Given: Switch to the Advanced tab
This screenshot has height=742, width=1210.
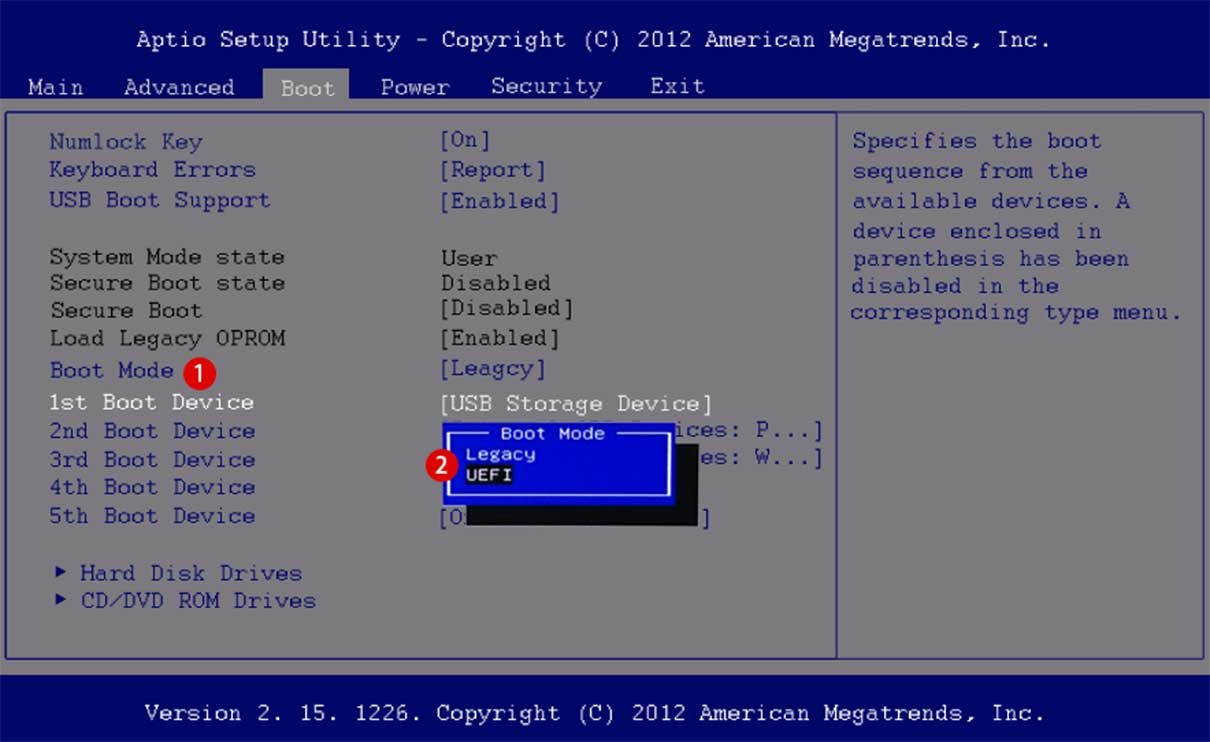Looking at the screenshot, I should point(179,87).
